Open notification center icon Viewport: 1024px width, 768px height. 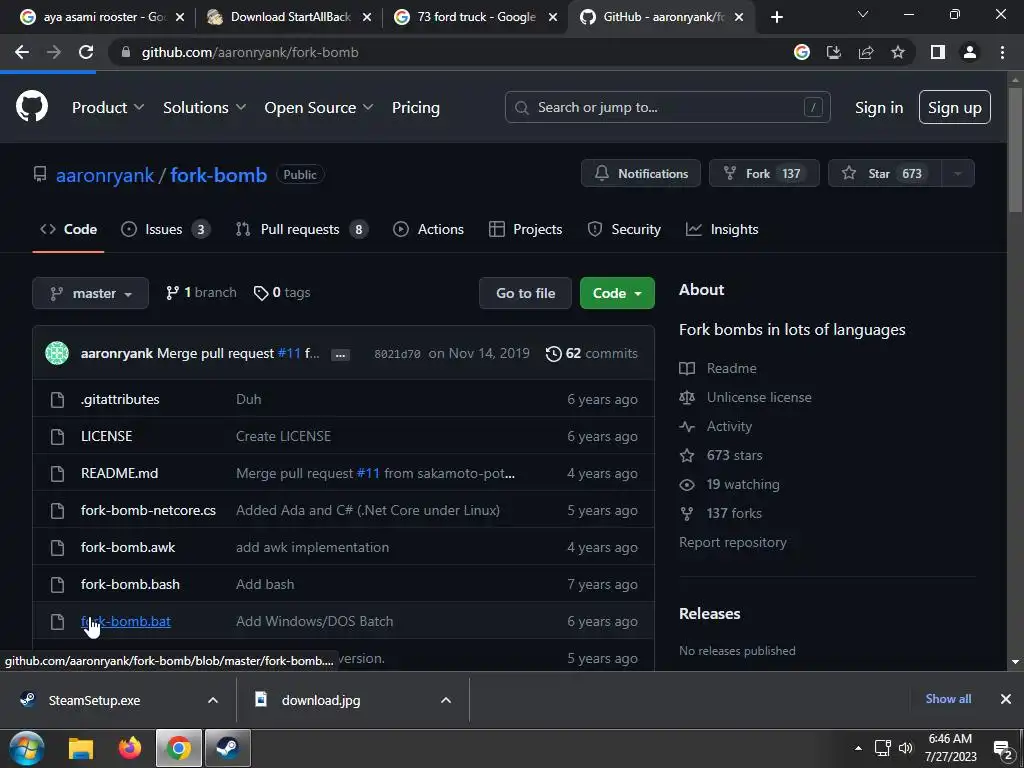coord(1002,749)
